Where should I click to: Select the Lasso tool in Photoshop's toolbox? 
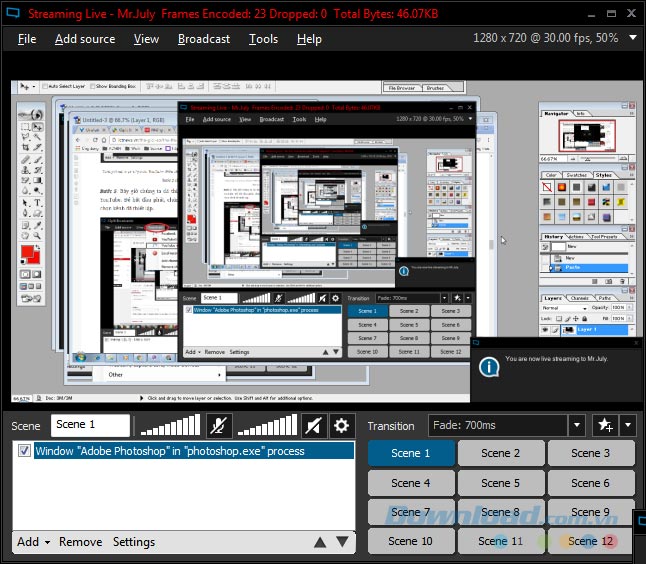(x=25, y=137)
